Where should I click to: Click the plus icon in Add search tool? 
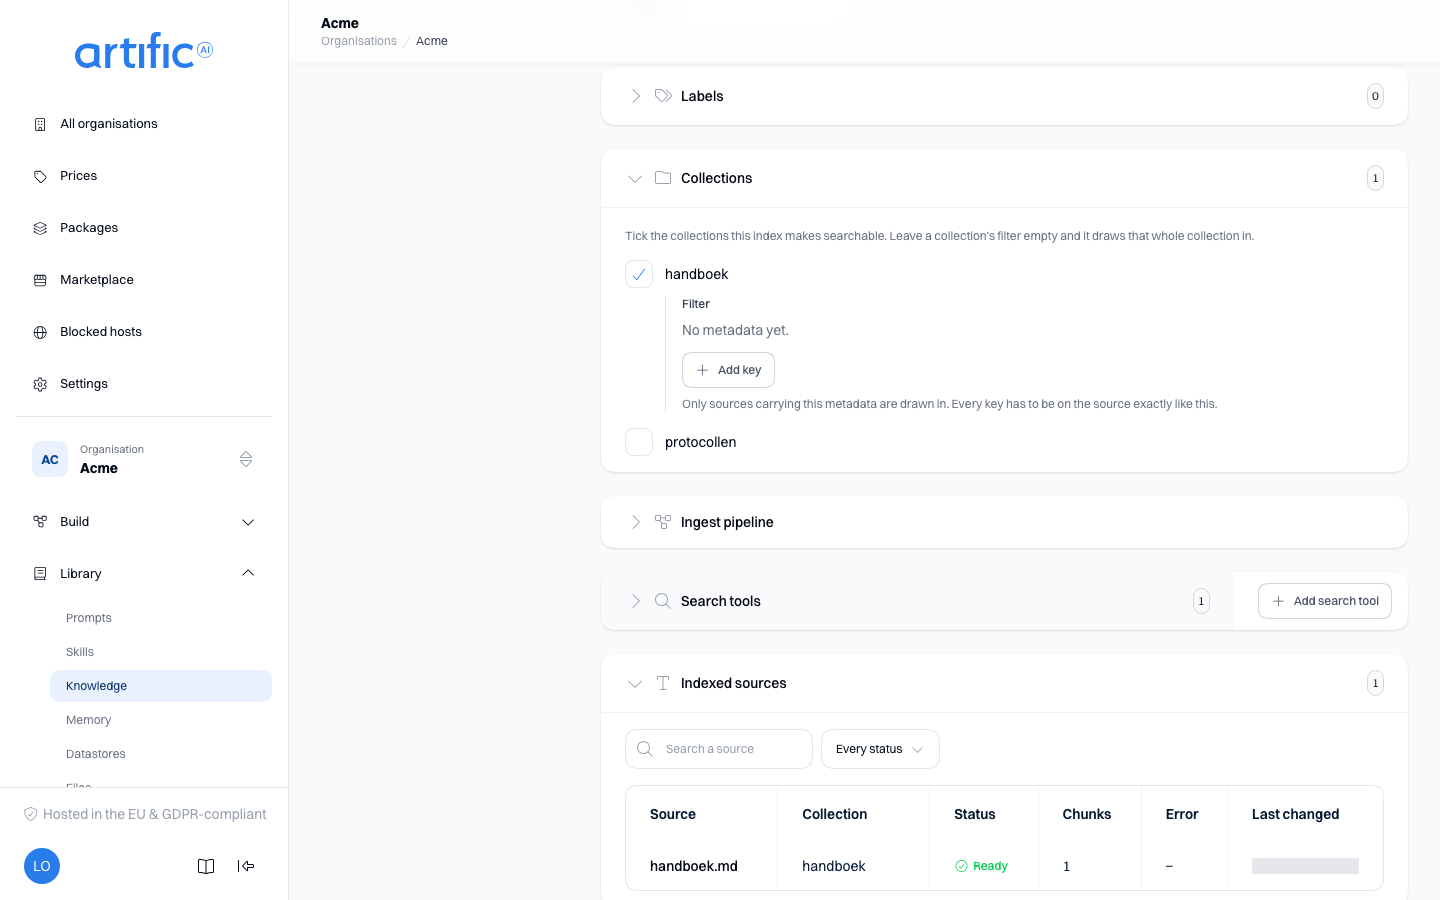coord(1278,601)
